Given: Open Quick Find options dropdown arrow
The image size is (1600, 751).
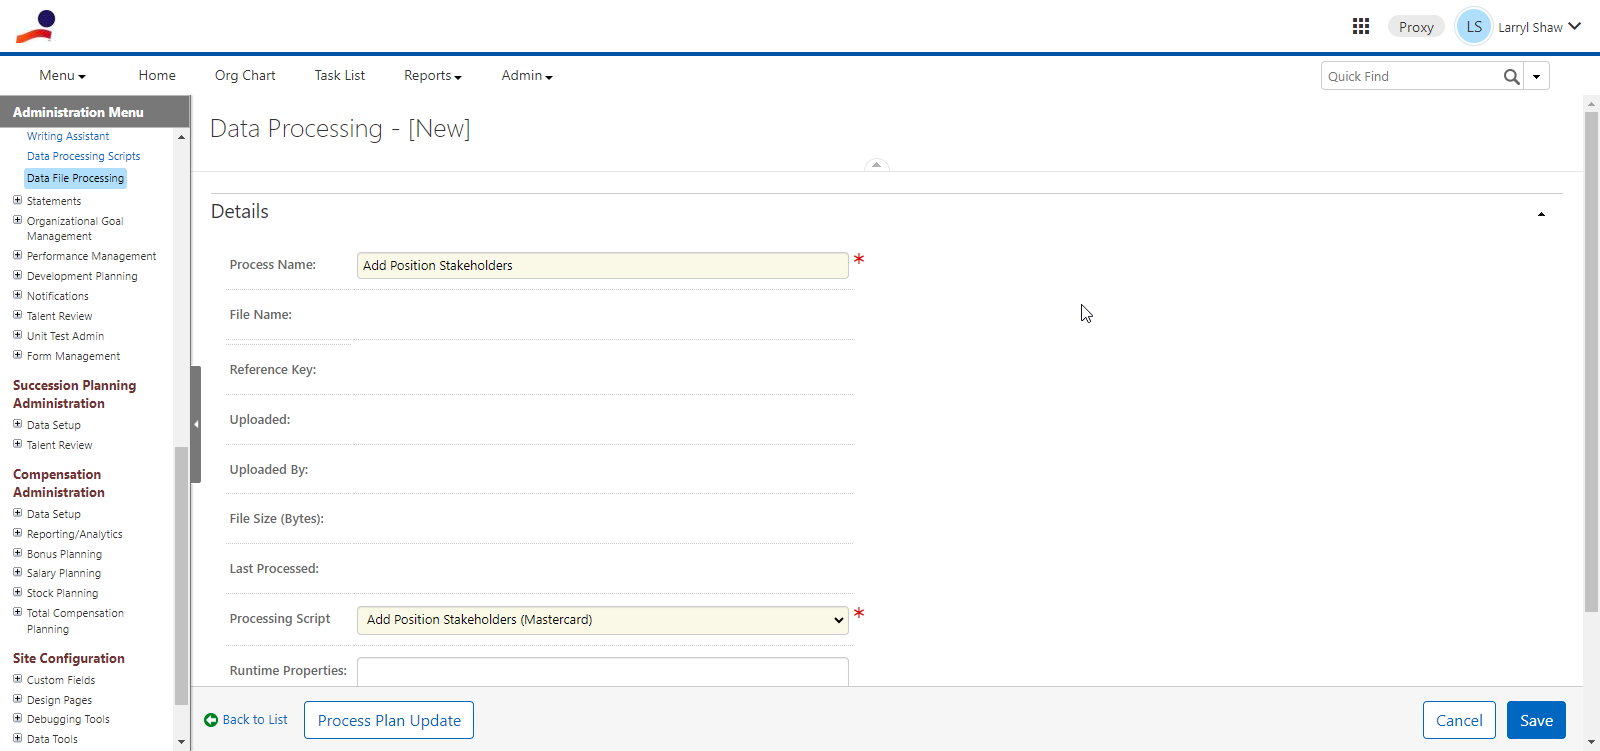Looking at the screenshot, I should pos(1536,76).
